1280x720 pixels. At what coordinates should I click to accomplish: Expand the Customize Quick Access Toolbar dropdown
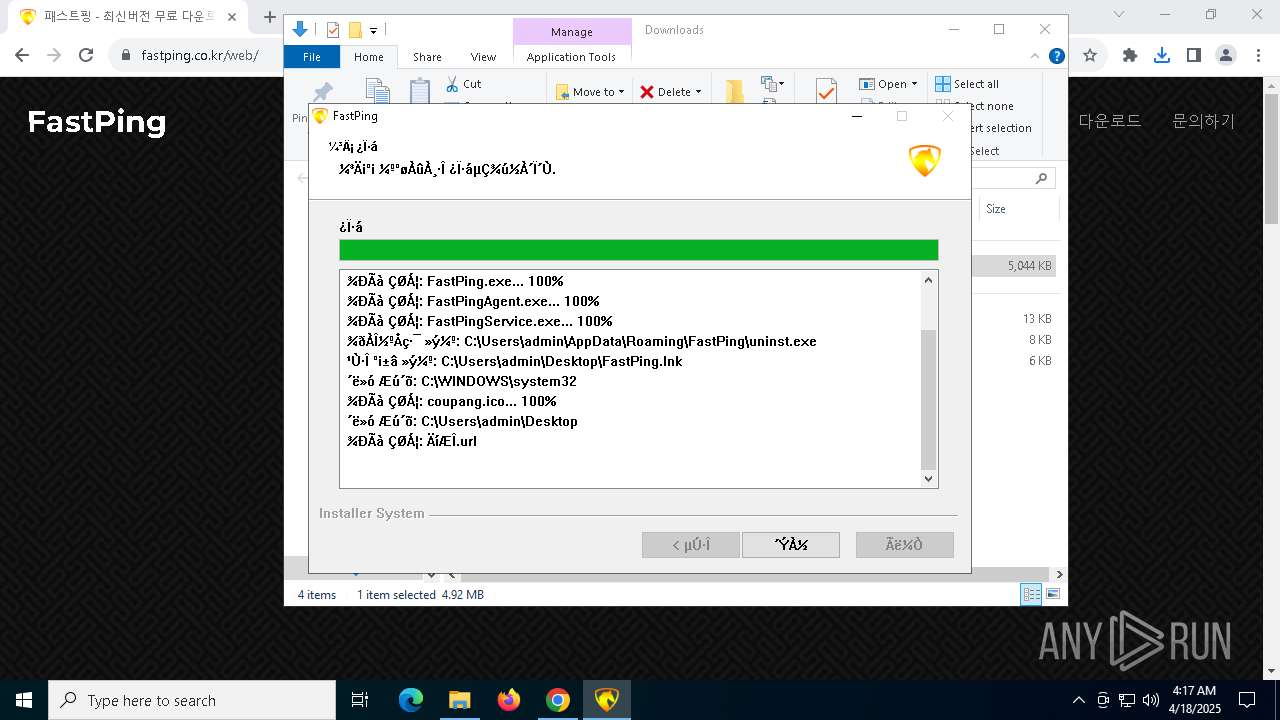373,31
